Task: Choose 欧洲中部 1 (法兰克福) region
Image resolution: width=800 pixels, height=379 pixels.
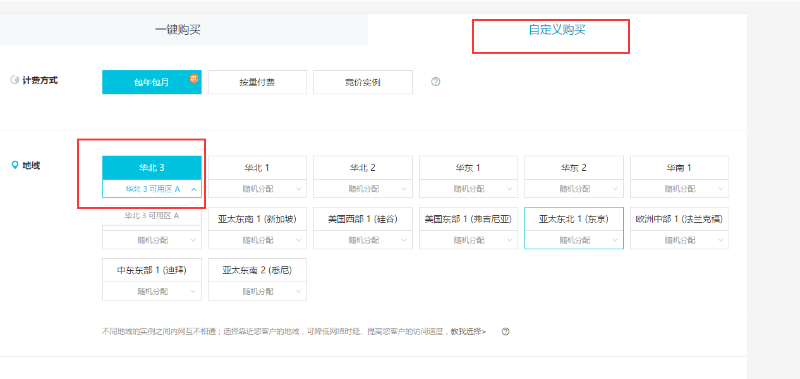Action: [x=680, y=219]
